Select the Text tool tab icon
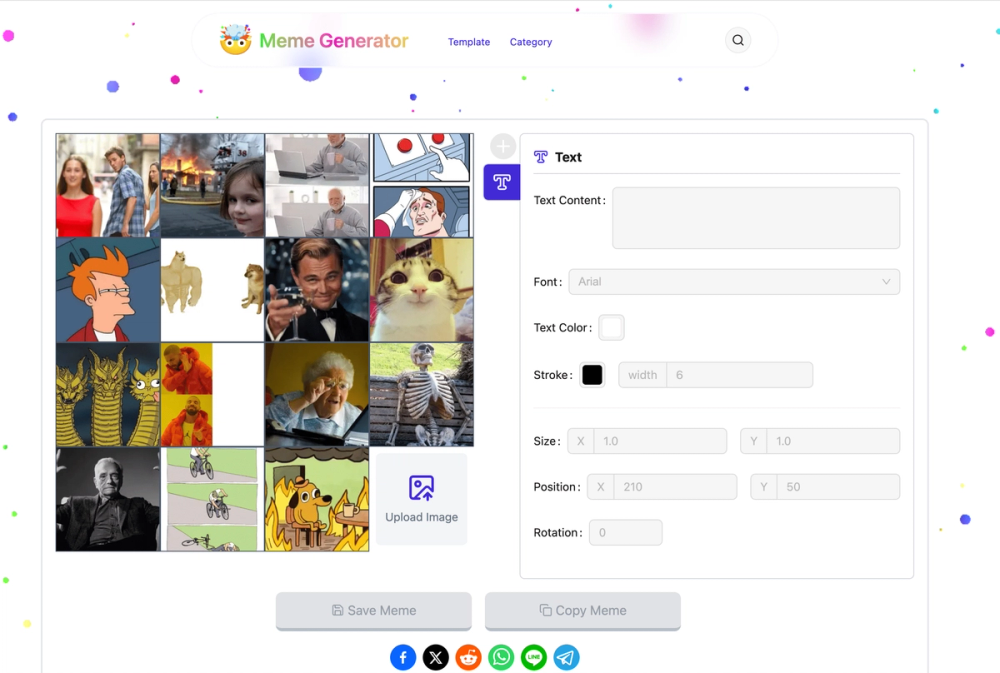This screenshot has height=673, width=1000. tap(502, 182)
